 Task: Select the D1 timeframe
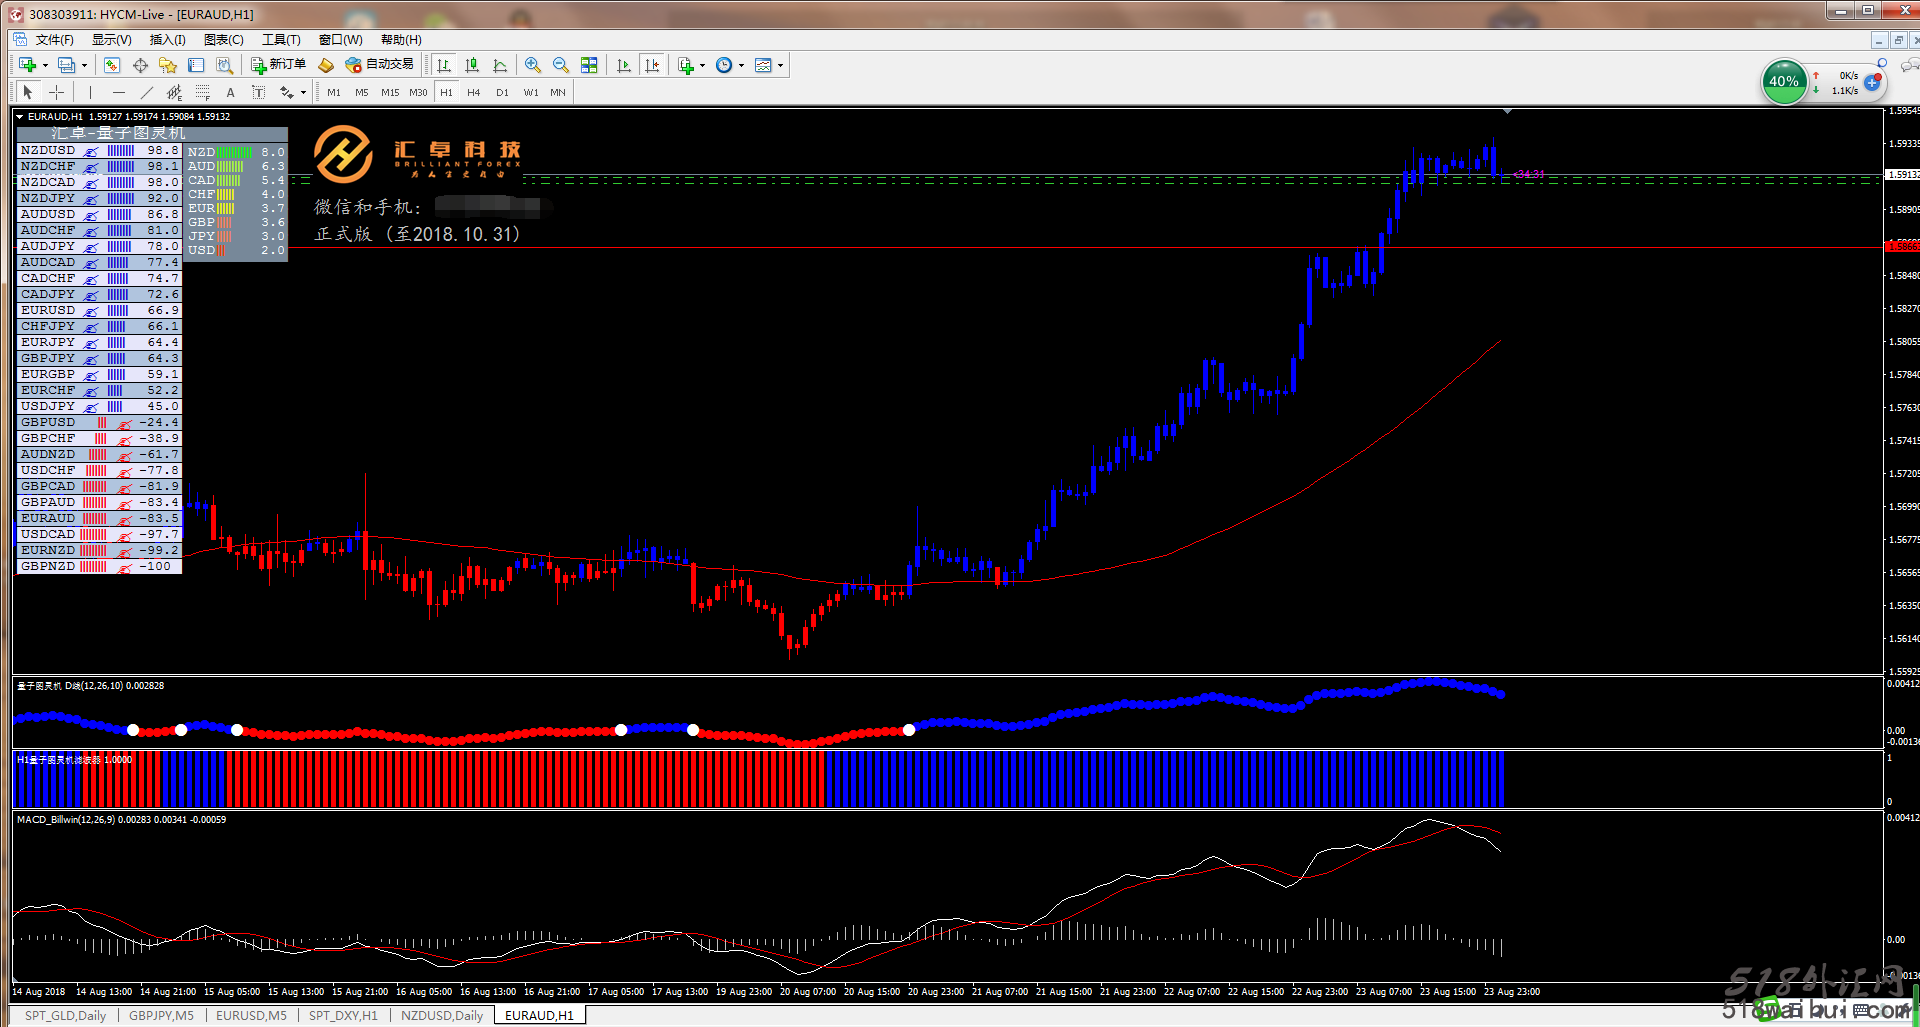click(502, 92)
